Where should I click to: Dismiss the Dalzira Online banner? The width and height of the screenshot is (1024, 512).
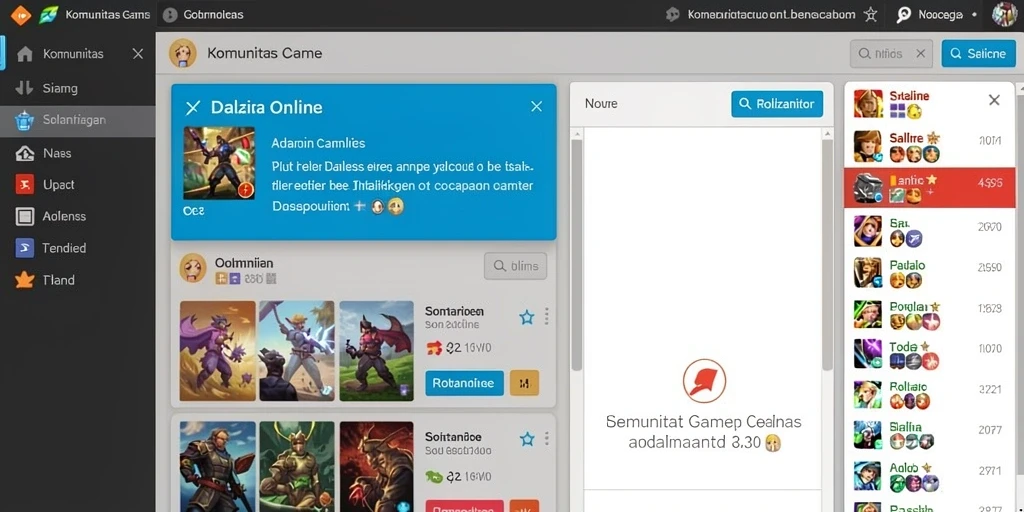[x=536, y=106]
